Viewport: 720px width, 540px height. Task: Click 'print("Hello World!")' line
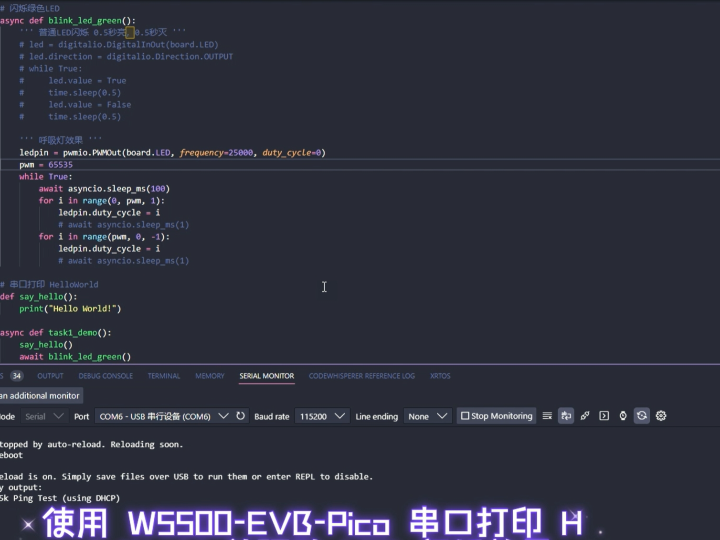click(x=70, y=309)
